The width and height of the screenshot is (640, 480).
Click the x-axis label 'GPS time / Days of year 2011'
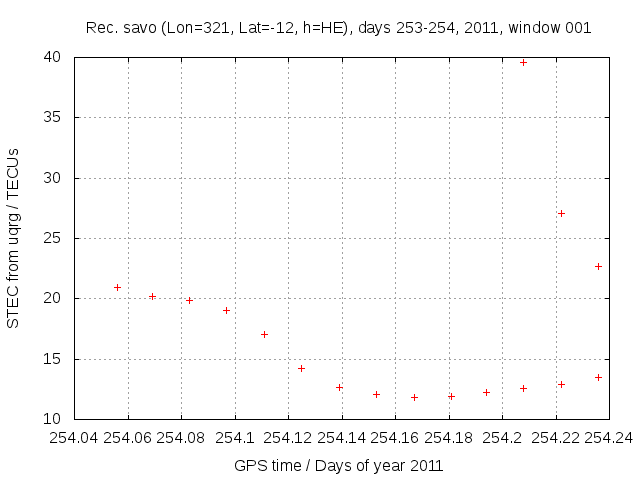[338, 465]
